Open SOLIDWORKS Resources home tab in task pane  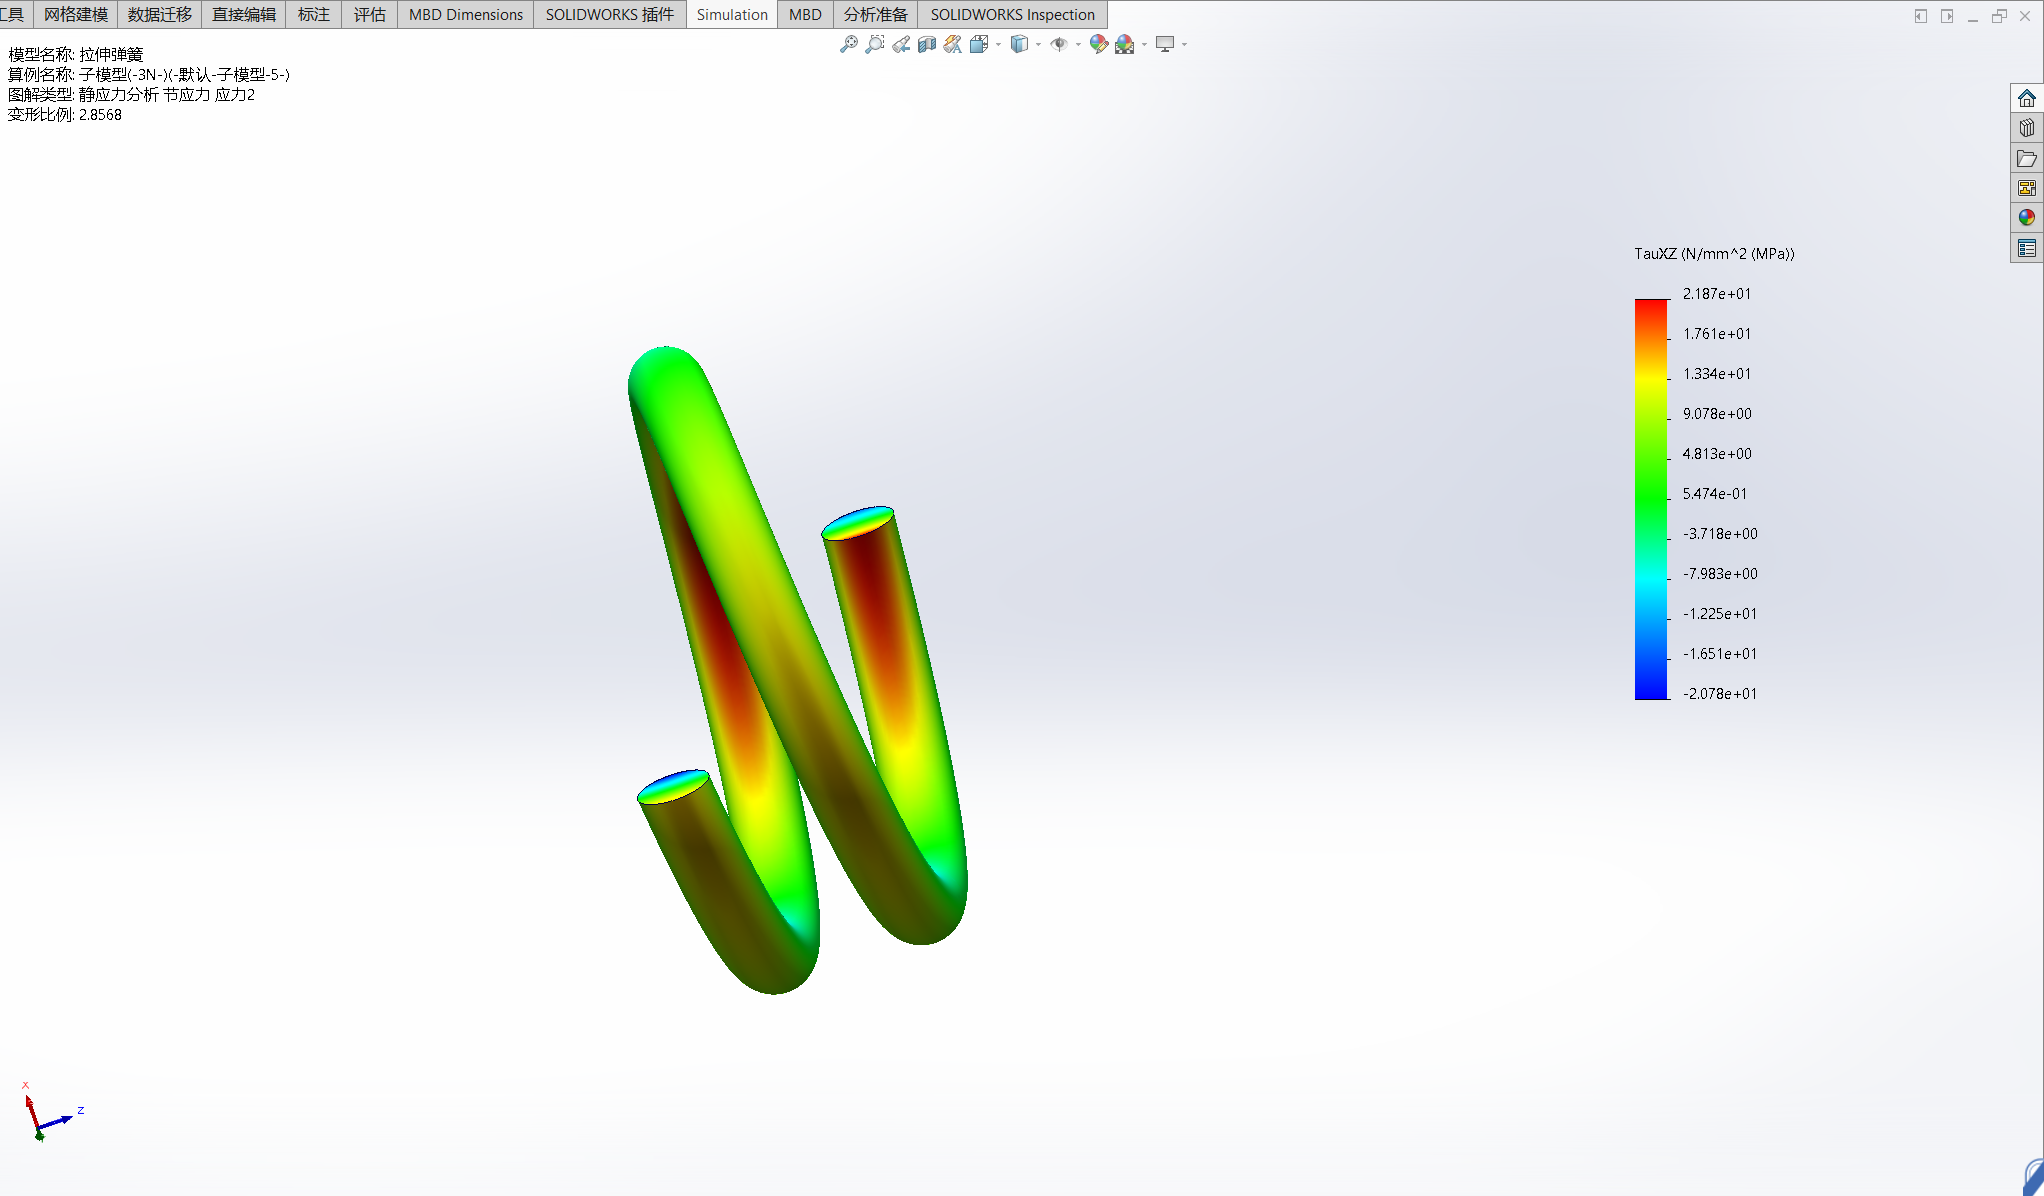(x=2026, y=98)
